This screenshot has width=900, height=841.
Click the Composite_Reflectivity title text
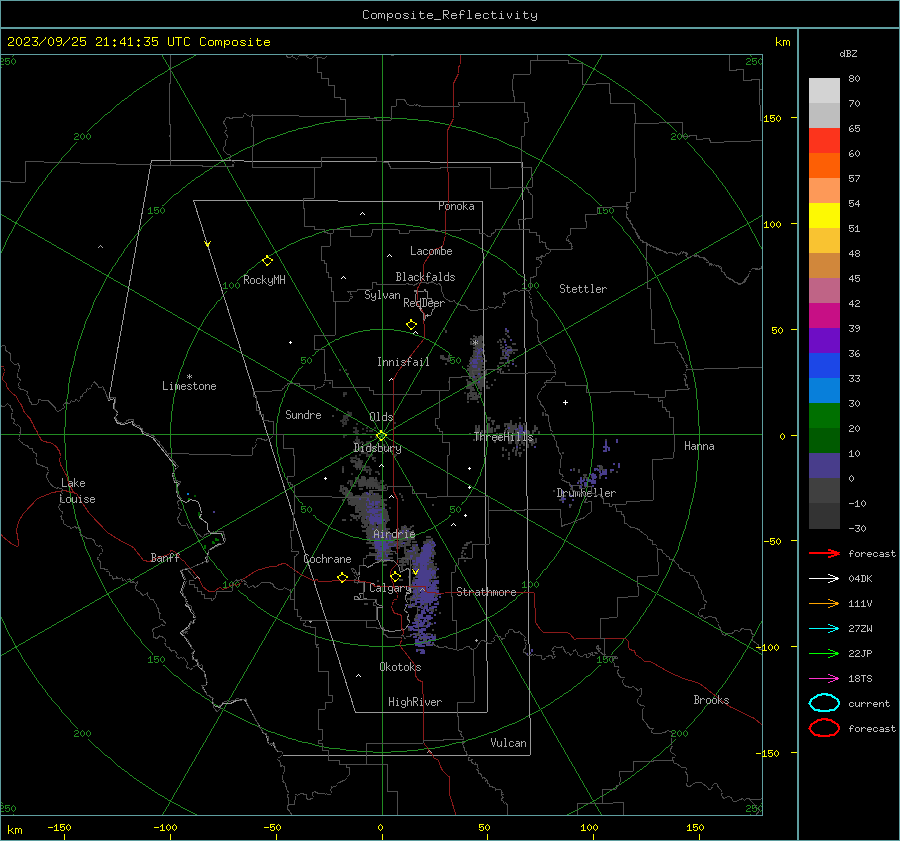[450, 15]
